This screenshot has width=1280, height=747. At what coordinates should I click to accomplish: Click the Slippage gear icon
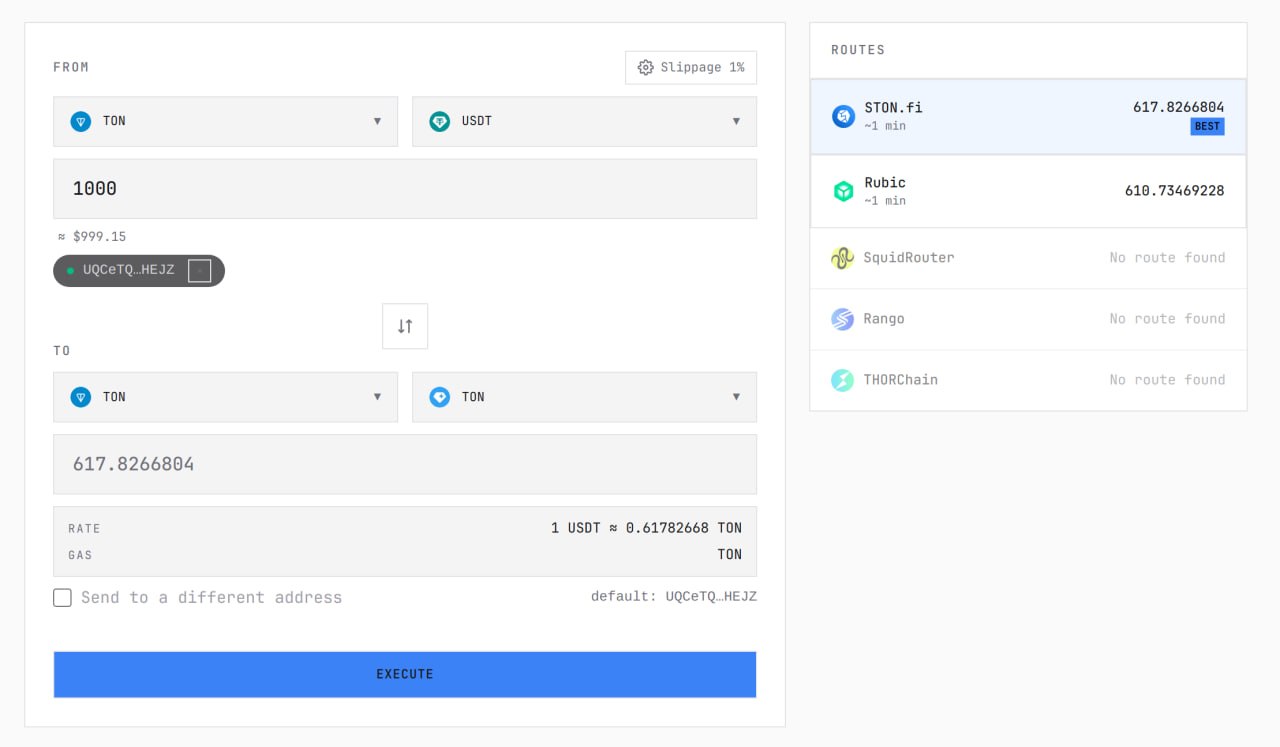(646, 67)
